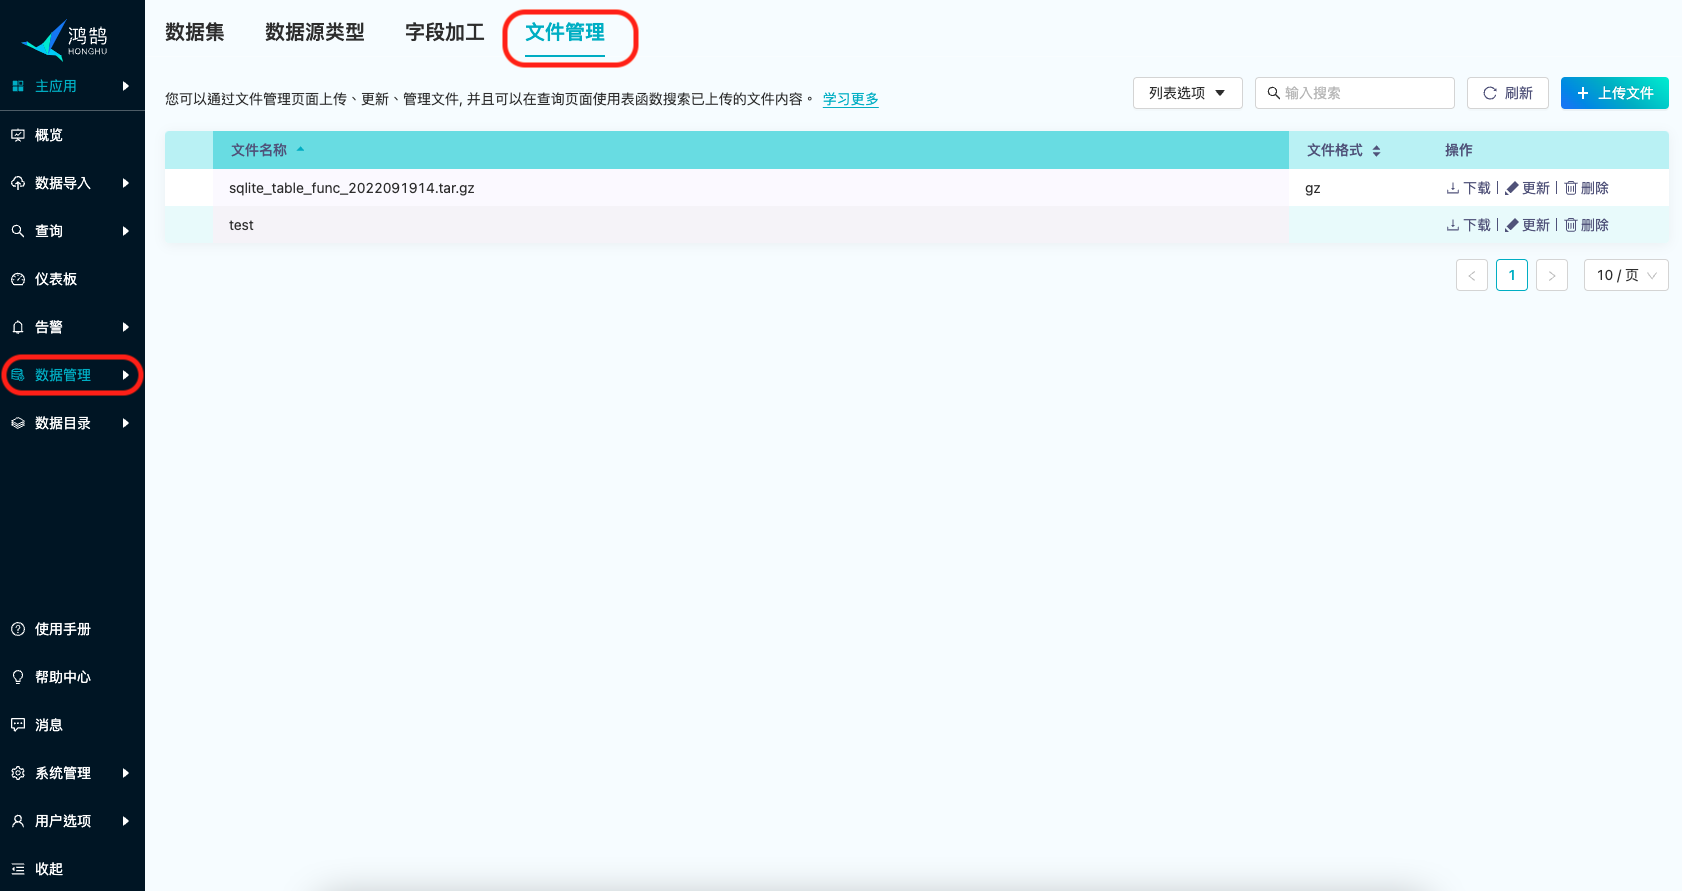Go to previous page arrow
This screenshot has width=1682, height=891.
(x=1472, y=275)
